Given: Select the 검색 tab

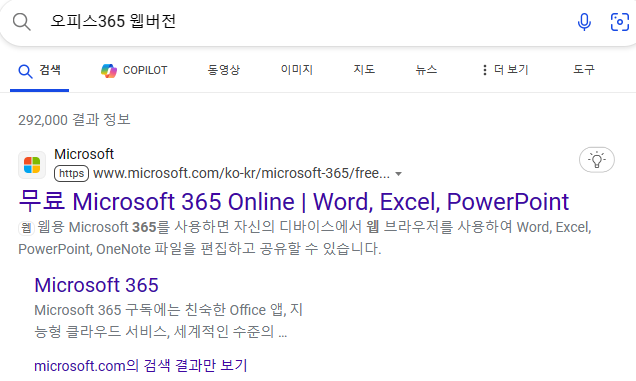Looking at the screenshot, I should (39, 70).
